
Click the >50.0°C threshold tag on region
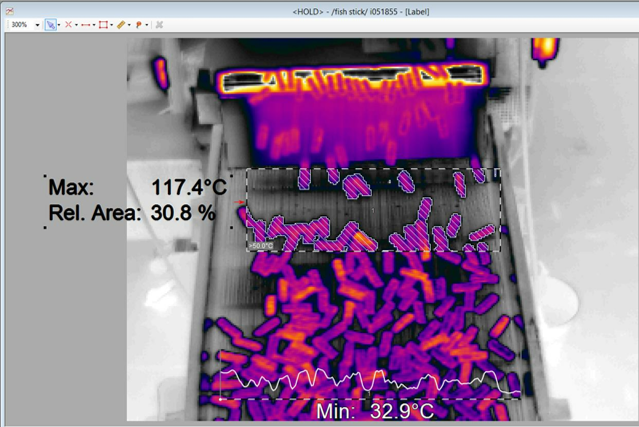point(260,244)
